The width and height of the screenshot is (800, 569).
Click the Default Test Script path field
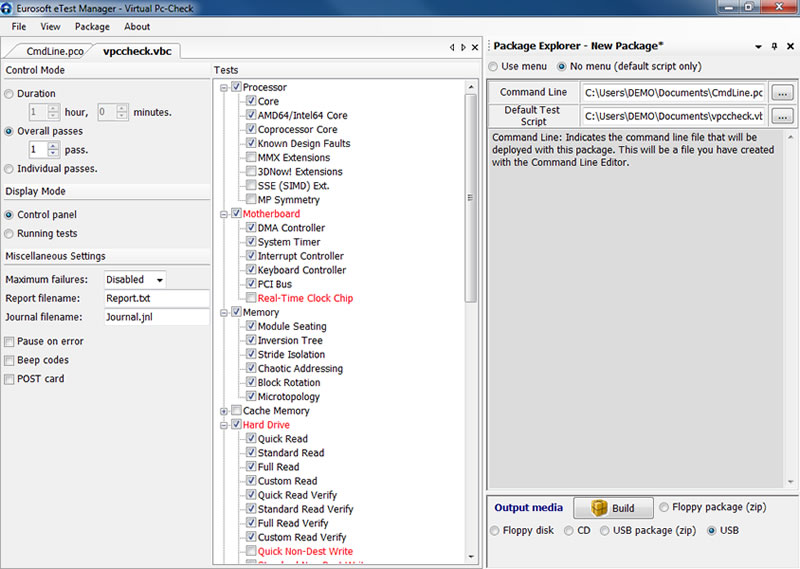(673, 116)
